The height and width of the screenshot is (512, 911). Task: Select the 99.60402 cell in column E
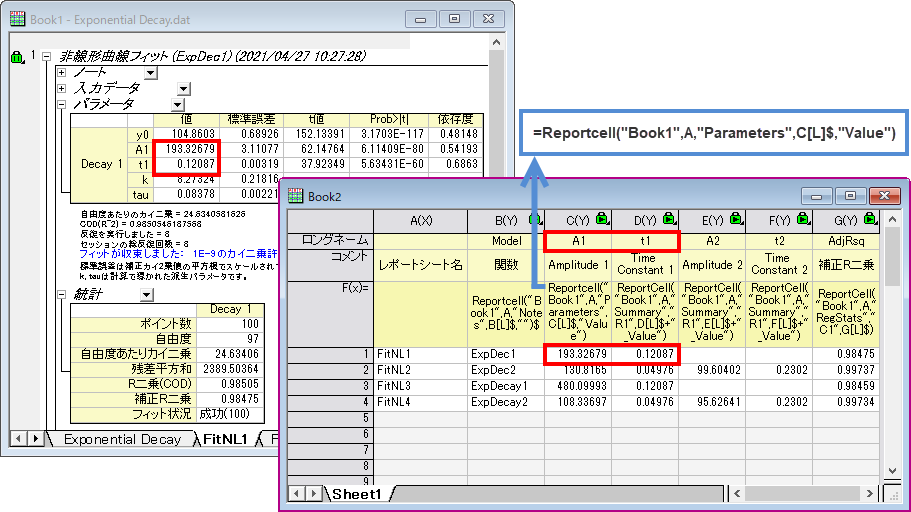(712, 370)
